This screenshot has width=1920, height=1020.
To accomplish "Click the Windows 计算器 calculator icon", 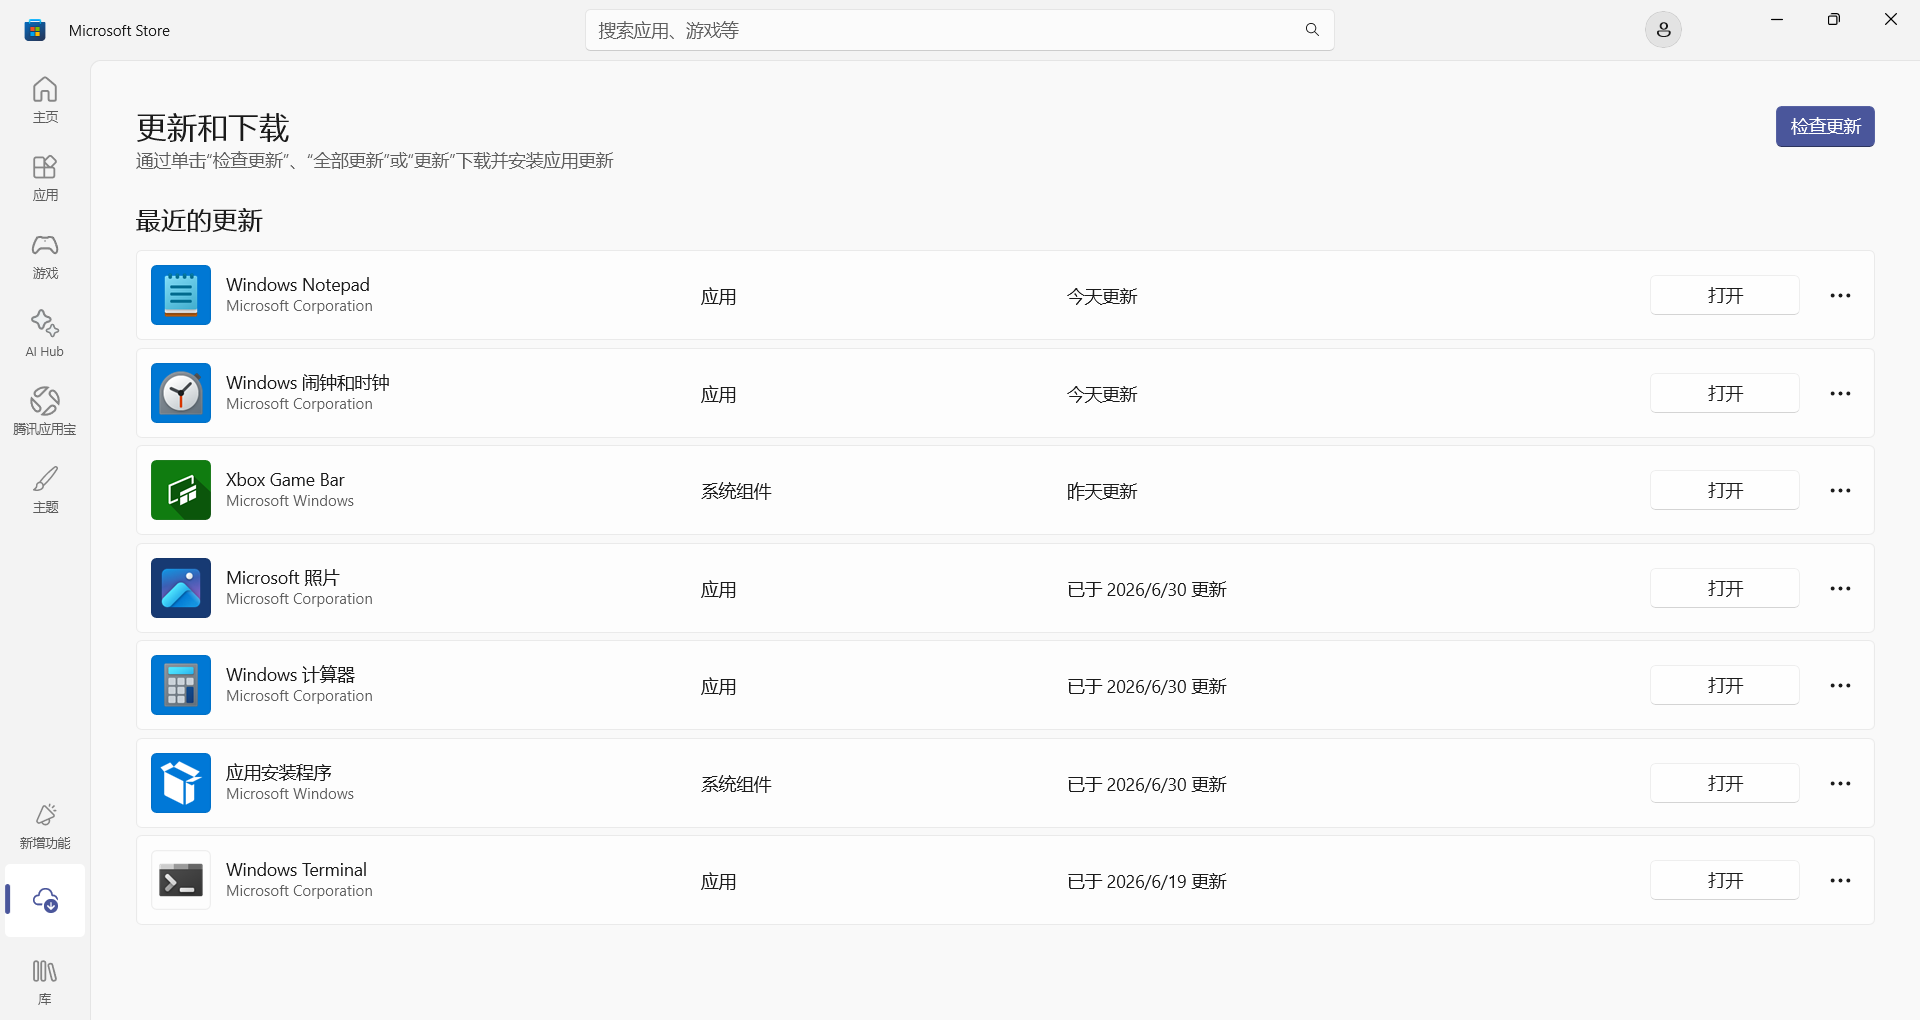I will pos(181,685).
